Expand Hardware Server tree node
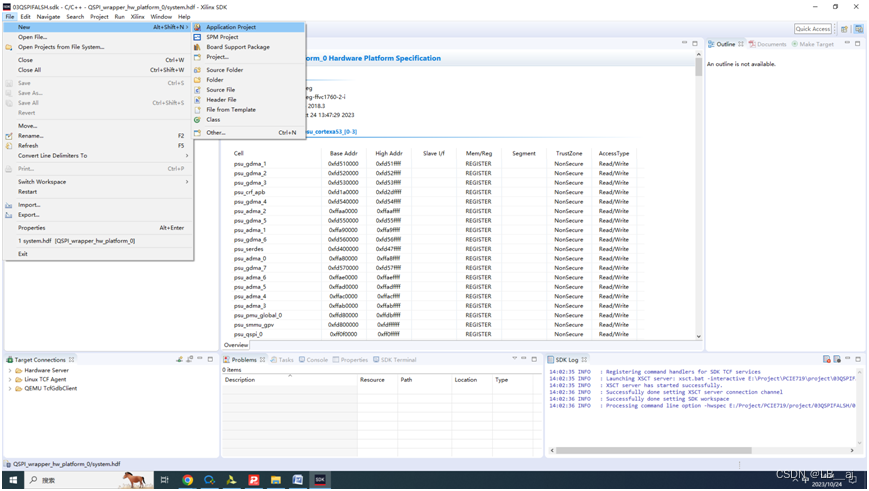 10,370
